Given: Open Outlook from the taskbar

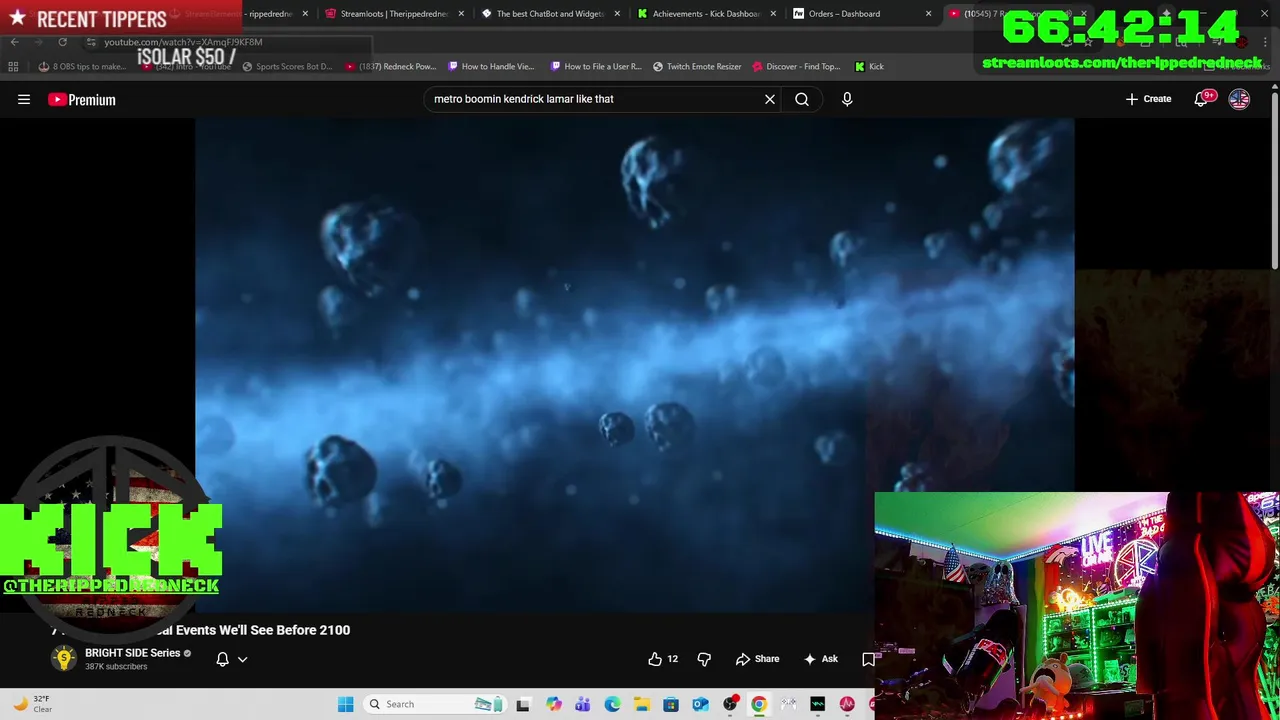Looking at the screenshot, I should click(x=701, y=704).
